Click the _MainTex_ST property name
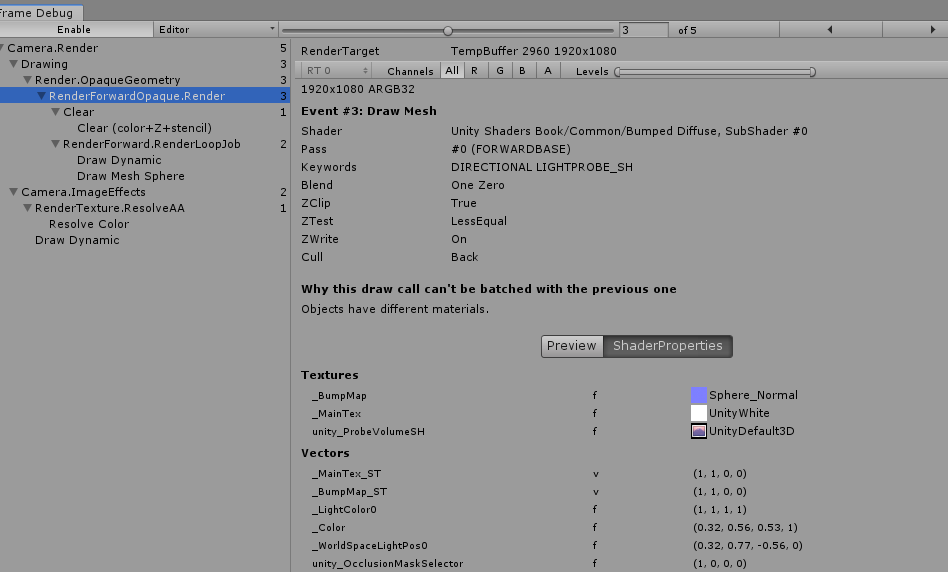 346,474
